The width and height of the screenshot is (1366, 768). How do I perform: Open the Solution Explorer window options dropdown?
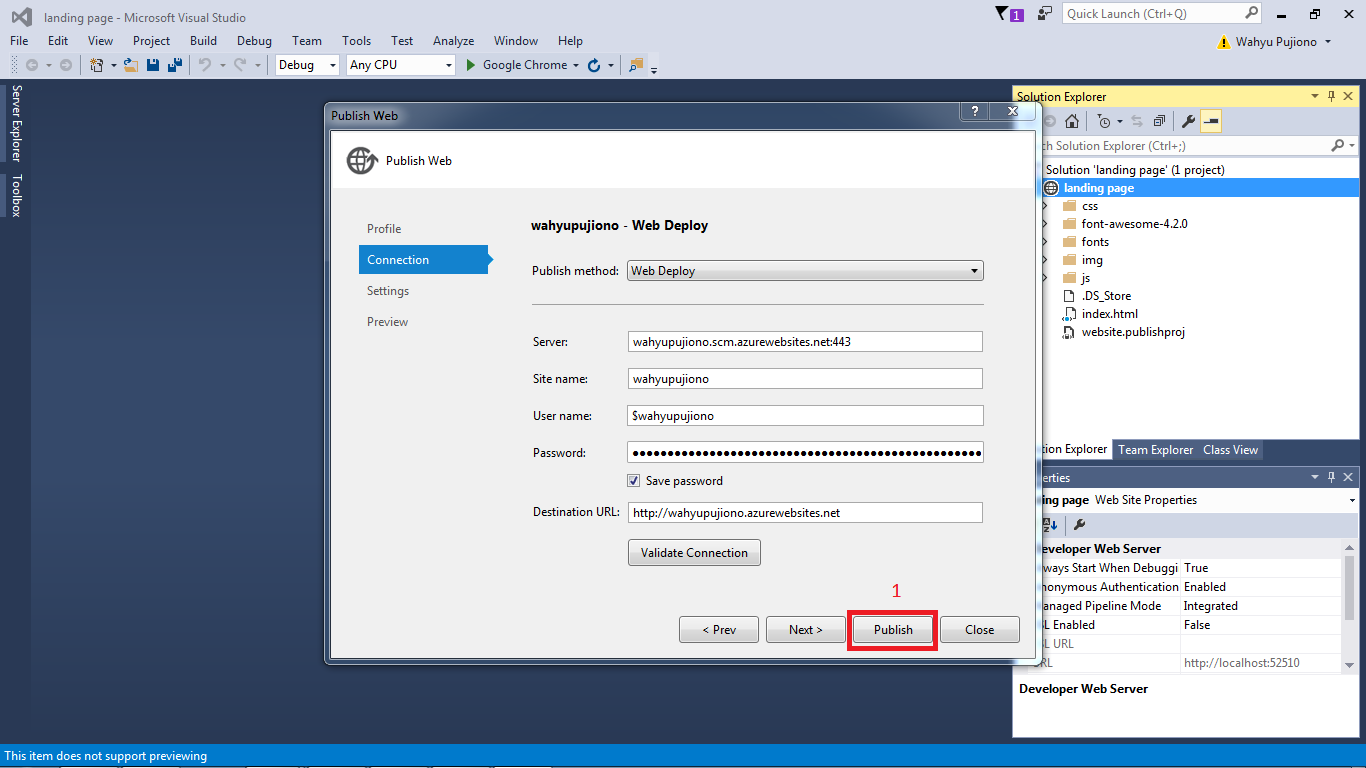[1315, 96]
